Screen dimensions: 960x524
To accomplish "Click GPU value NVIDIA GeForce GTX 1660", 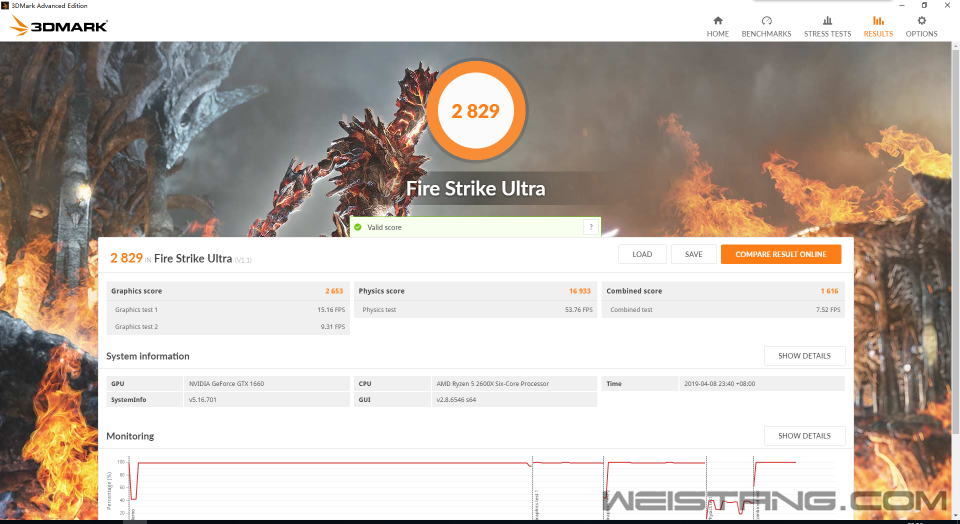I will (227, 384).
